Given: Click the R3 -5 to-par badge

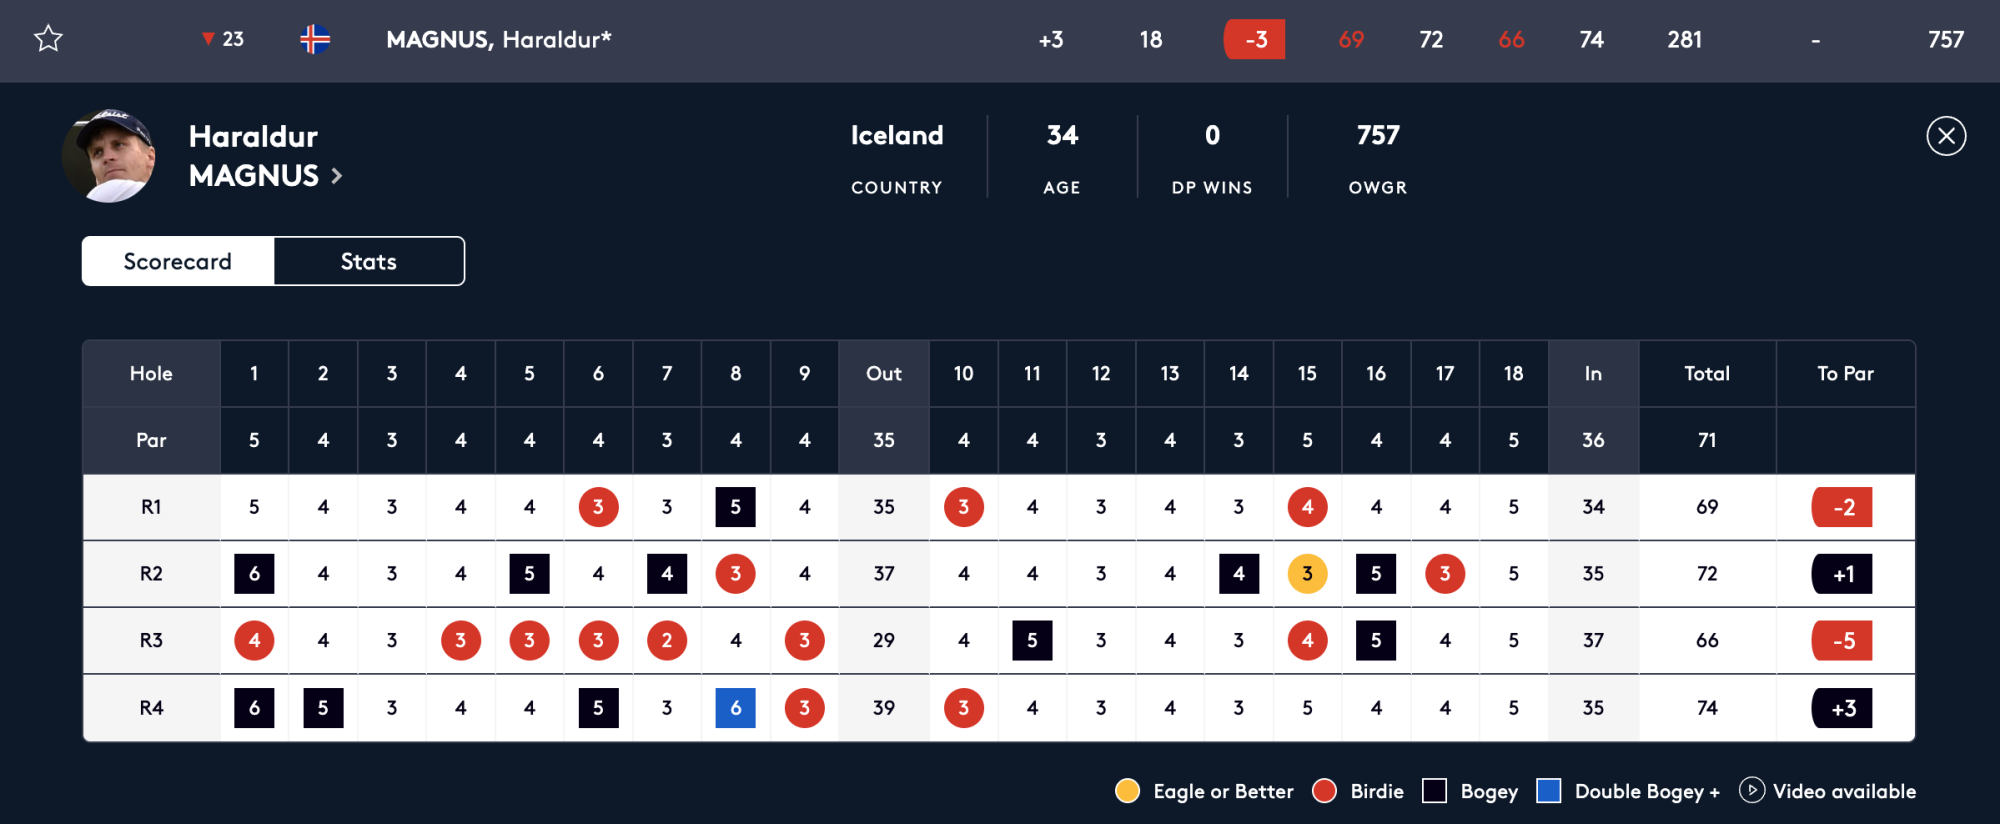Looking at the screenshot, I should (1842, 641).
